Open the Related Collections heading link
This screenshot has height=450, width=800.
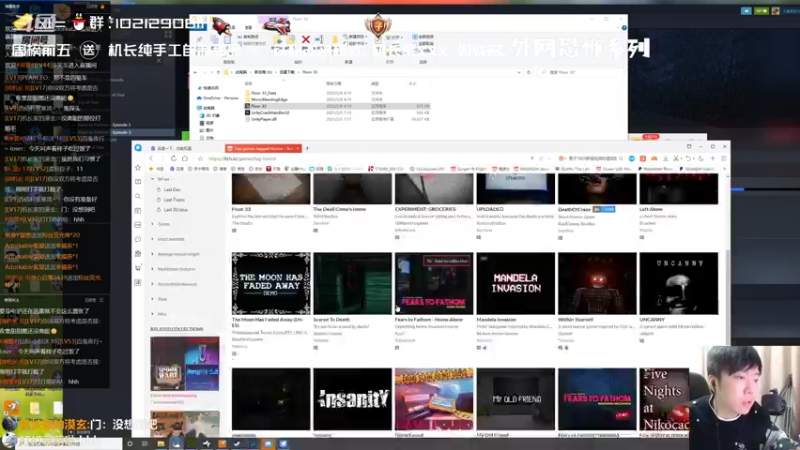pyautogui.click(x=177, y=329)
